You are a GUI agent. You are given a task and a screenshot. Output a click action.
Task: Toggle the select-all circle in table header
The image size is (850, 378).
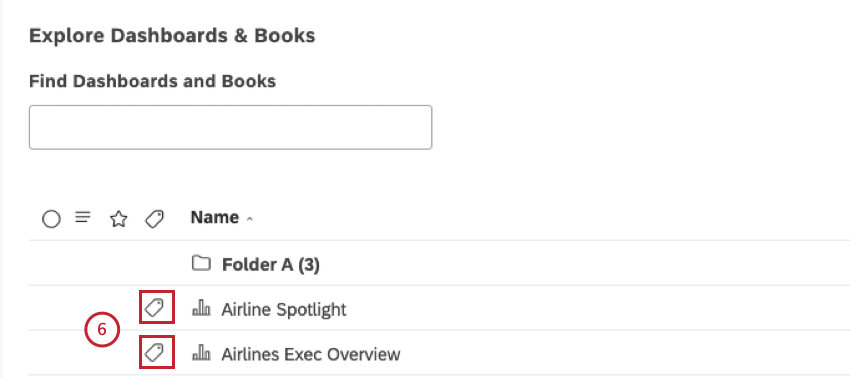[51, 219]
